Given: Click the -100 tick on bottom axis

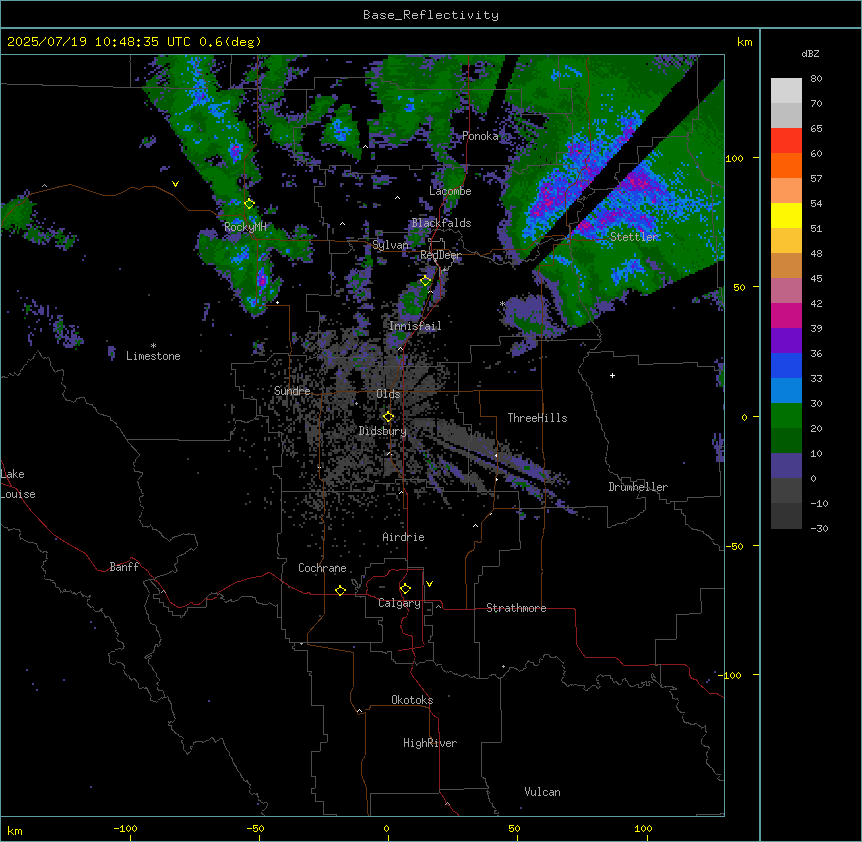Looking at the screenshot, I should (125, 828).
